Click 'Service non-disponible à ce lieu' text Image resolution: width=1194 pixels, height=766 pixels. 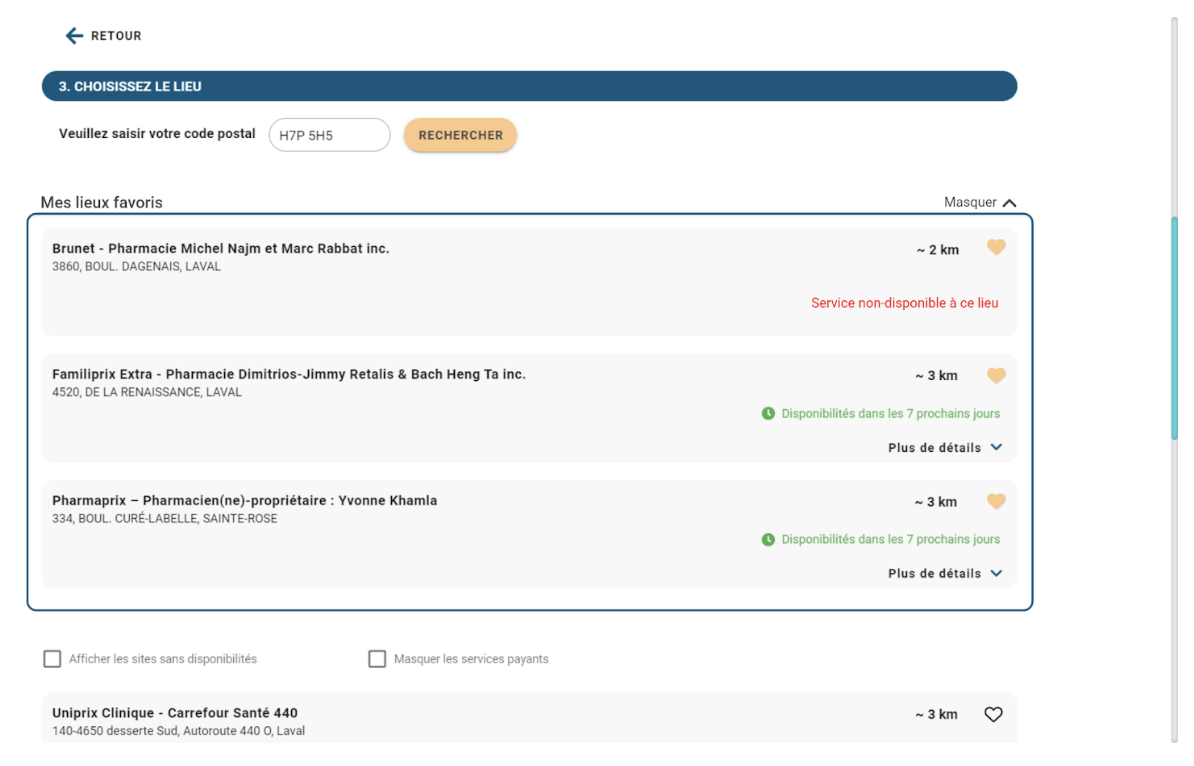(x=905, y=303)
